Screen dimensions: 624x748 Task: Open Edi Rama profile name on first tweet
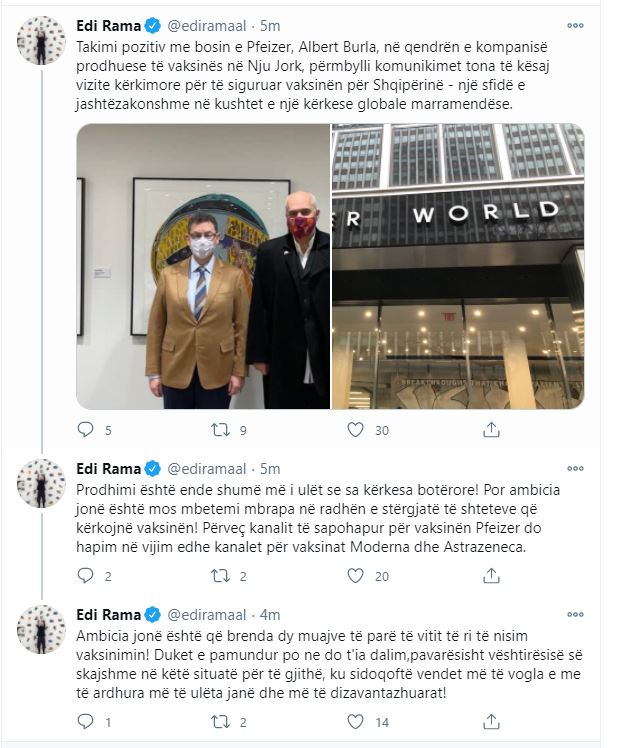(x=109, y=26)
